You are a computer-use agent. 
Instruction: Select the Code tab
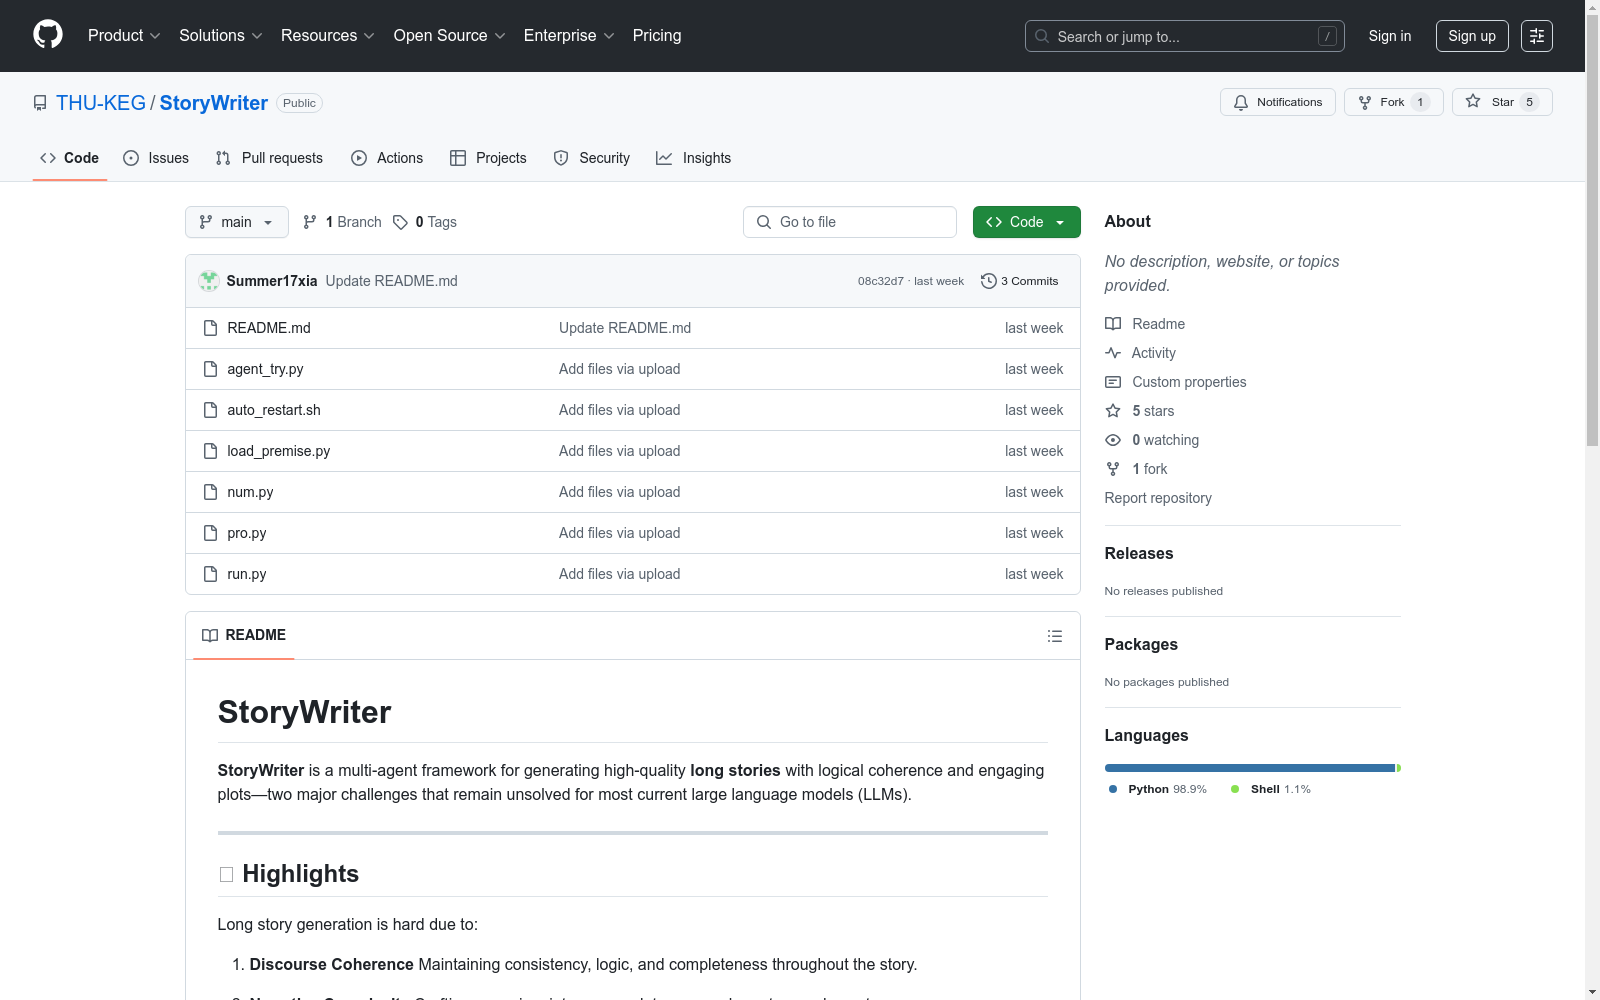pos(69,158)
